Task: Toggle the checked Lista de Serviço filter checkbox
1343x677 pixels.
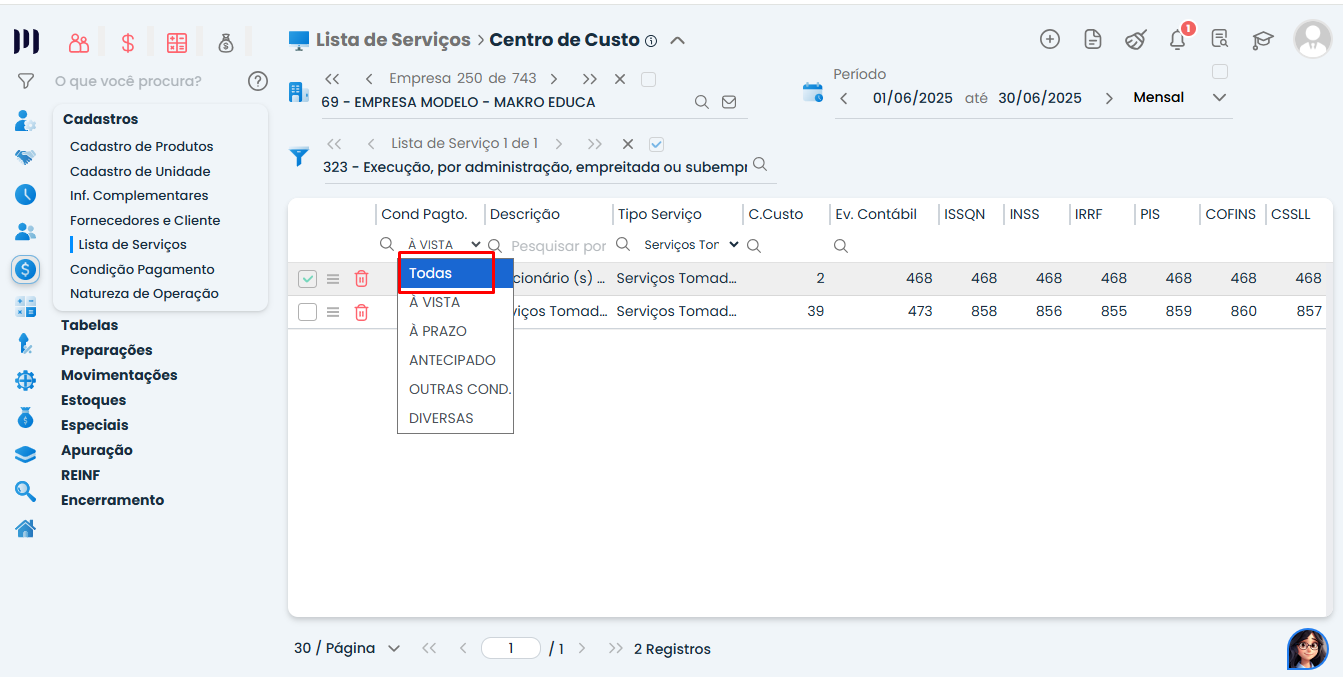Action: point(656,144)
